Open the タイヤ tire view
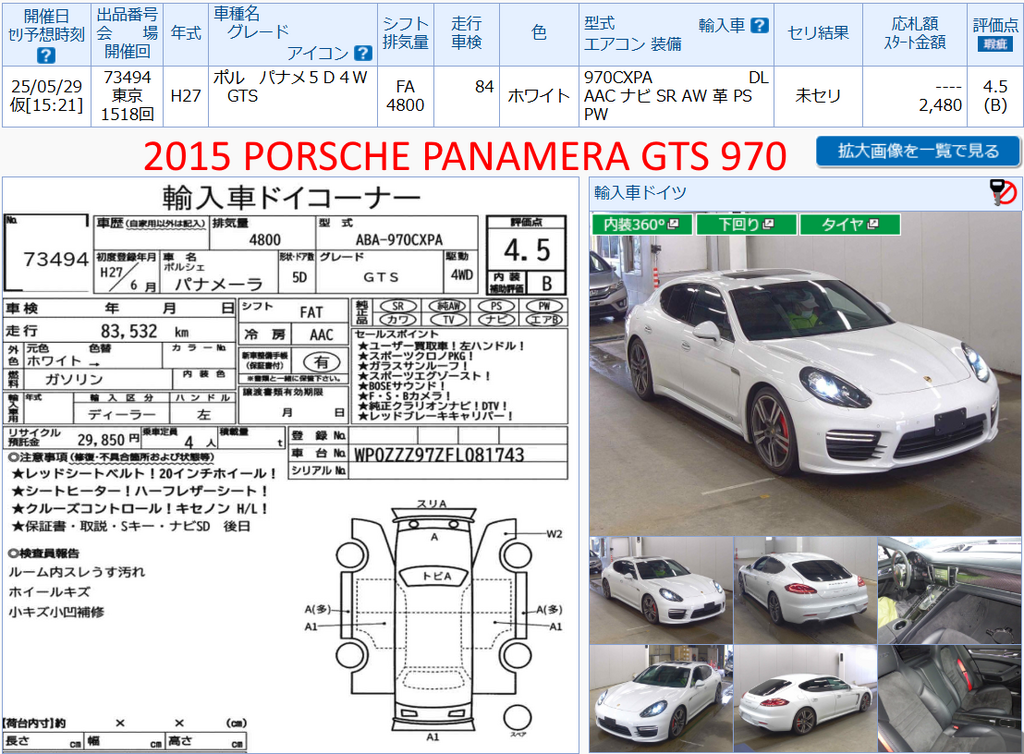The width and height of the screenshot is (1024, 754). click(850, 225)
